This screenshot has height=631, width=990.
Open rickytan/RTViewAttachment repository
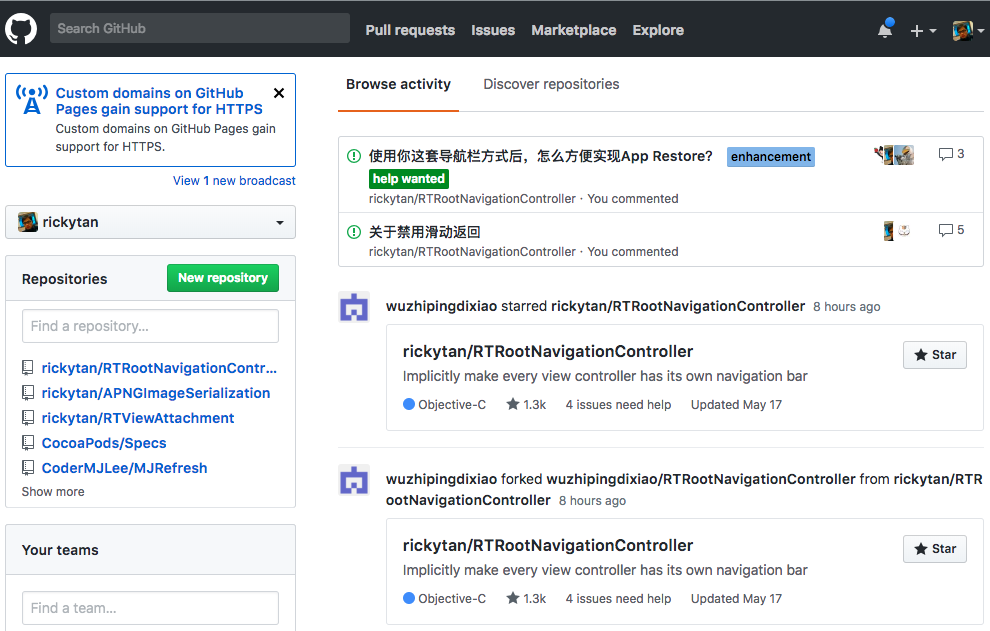point(138,418)
